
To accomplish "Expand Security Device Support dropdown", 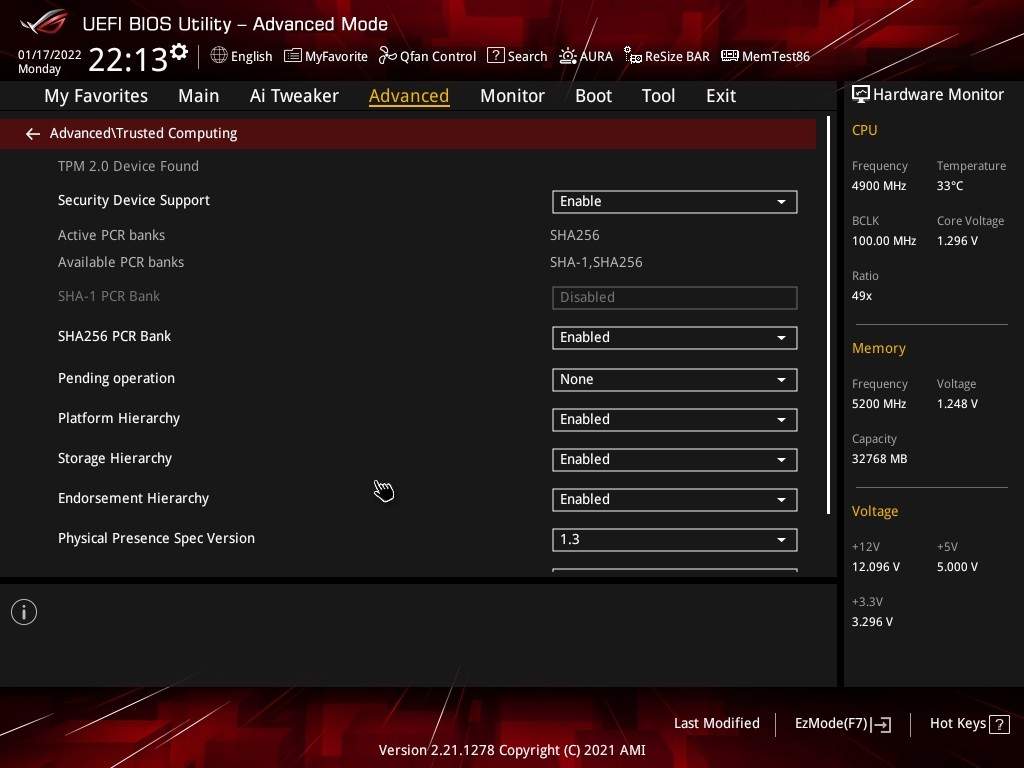I will [x=674, y=201].
